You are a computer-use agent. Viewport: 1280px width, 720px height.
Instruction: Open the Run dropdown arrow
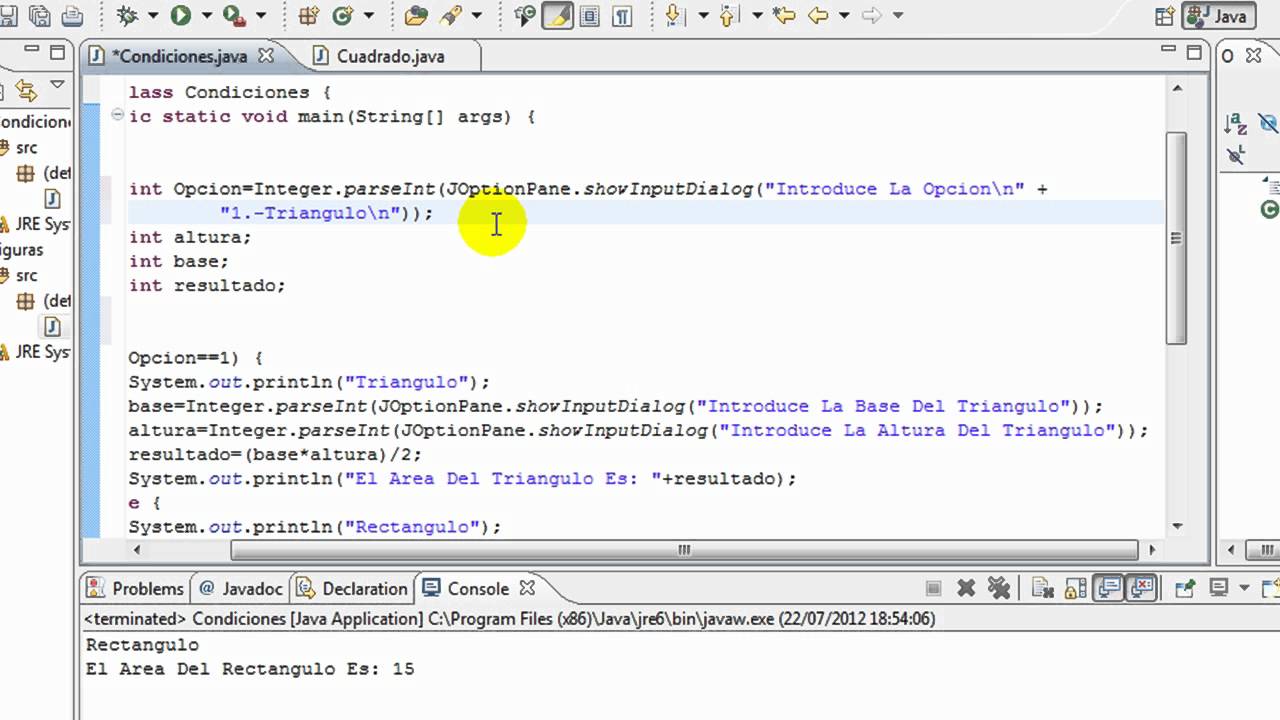205,15
